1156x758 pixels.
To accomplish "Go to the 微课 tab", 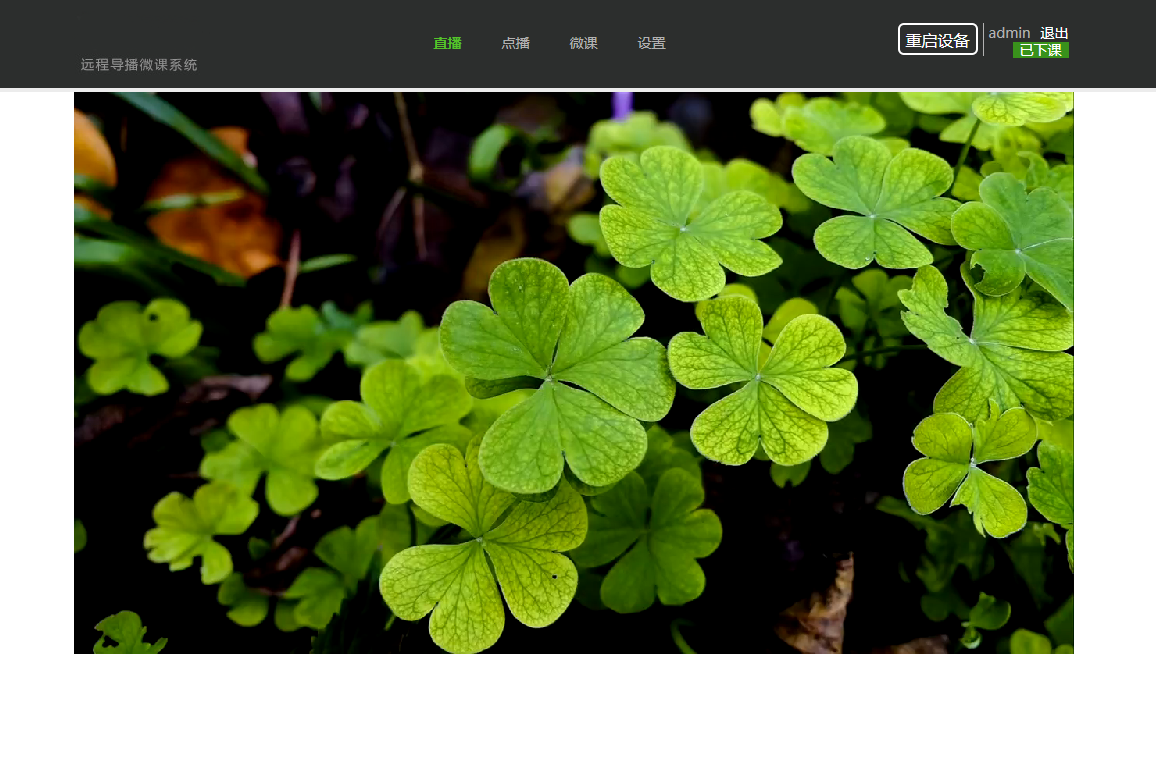I will click(x=583, y=43).
